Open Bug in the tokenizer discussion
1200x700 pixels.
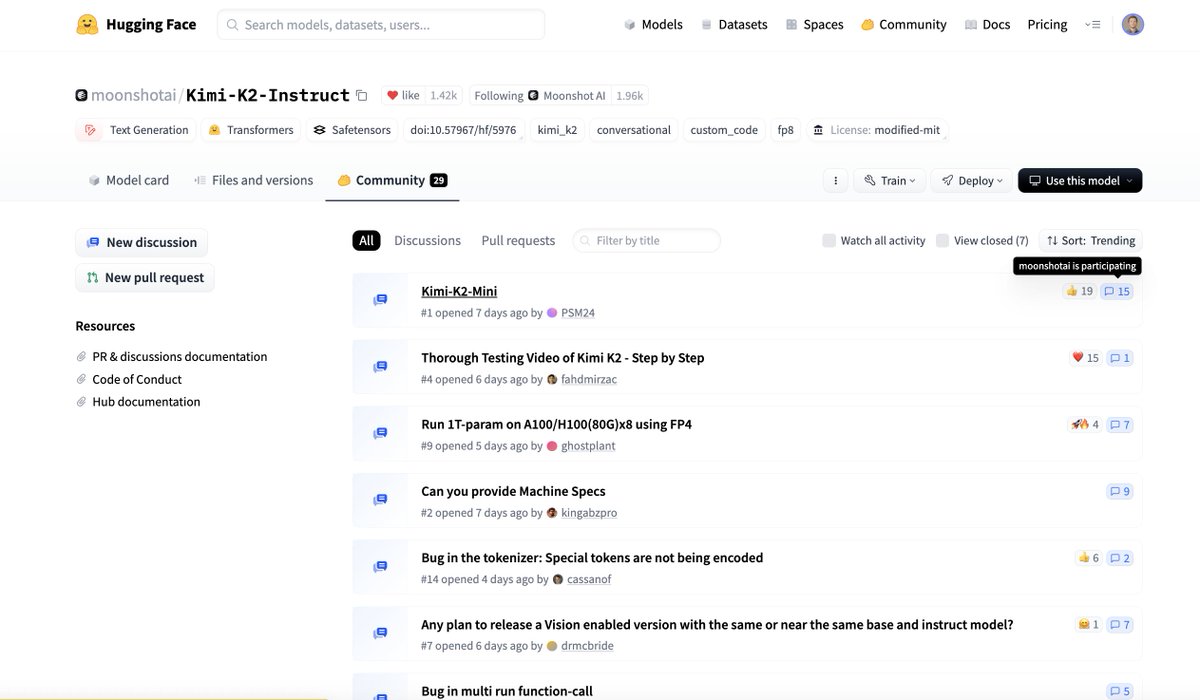[x=592, y=558]
